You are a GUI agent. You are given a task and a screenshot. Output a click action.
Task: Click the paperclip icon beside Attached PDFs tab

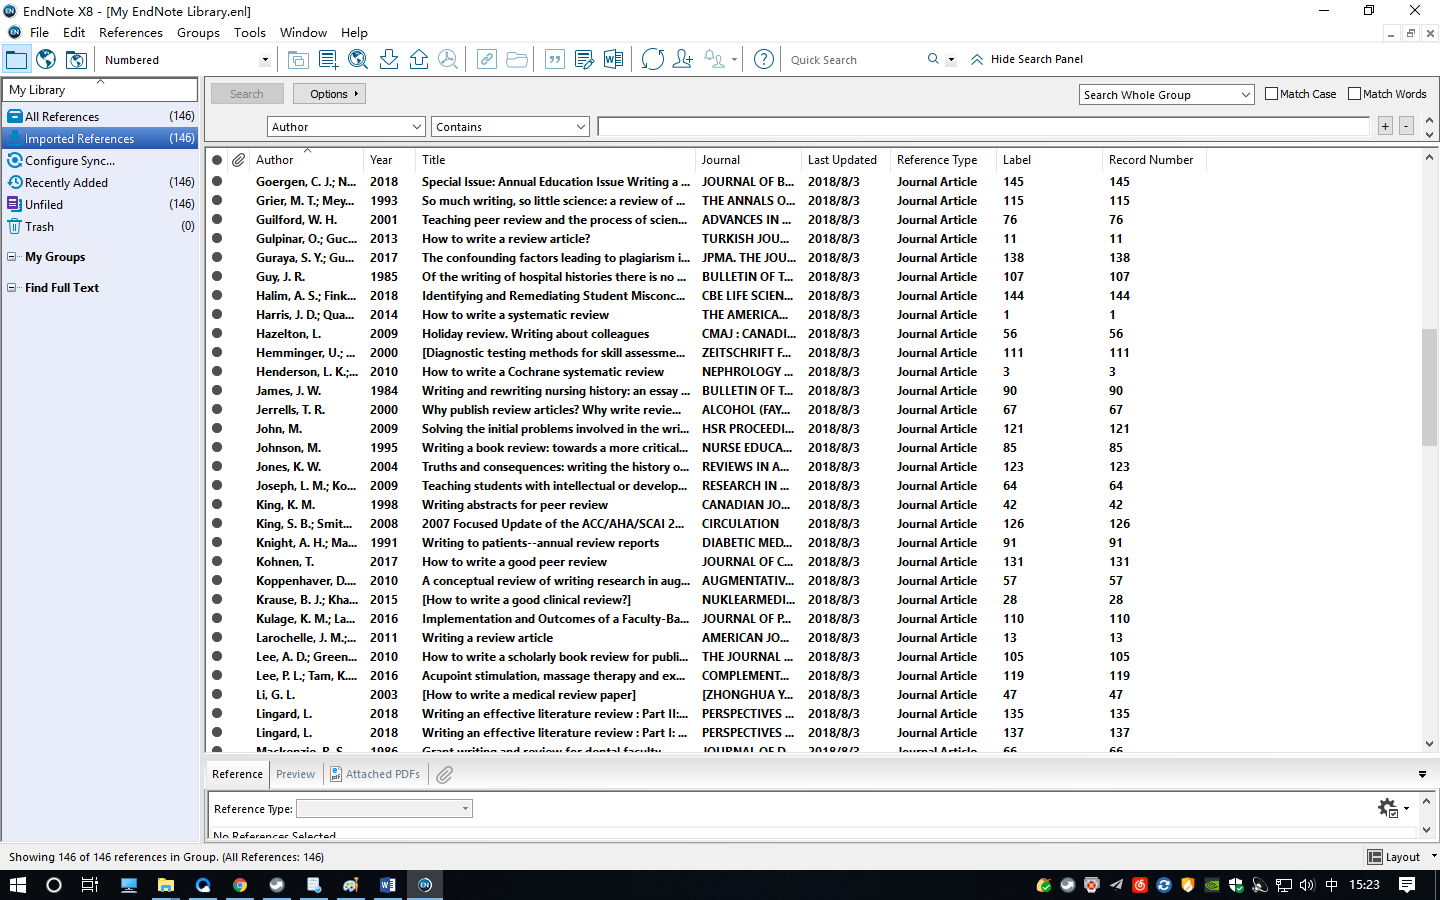coord(445,774)
